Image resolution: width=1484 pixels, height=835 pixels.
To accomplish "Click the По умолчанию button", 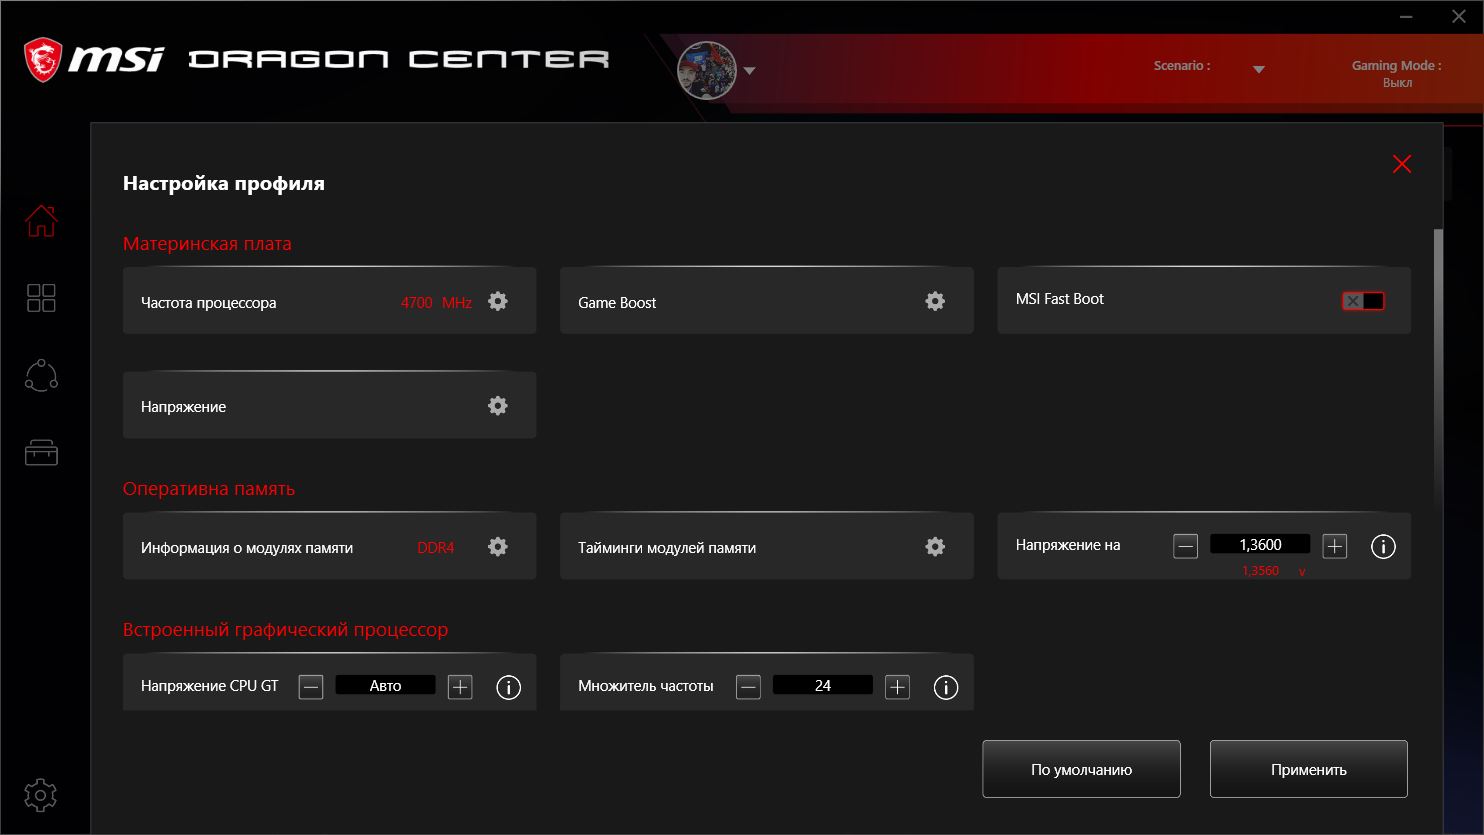I will tap(1081, 769).
